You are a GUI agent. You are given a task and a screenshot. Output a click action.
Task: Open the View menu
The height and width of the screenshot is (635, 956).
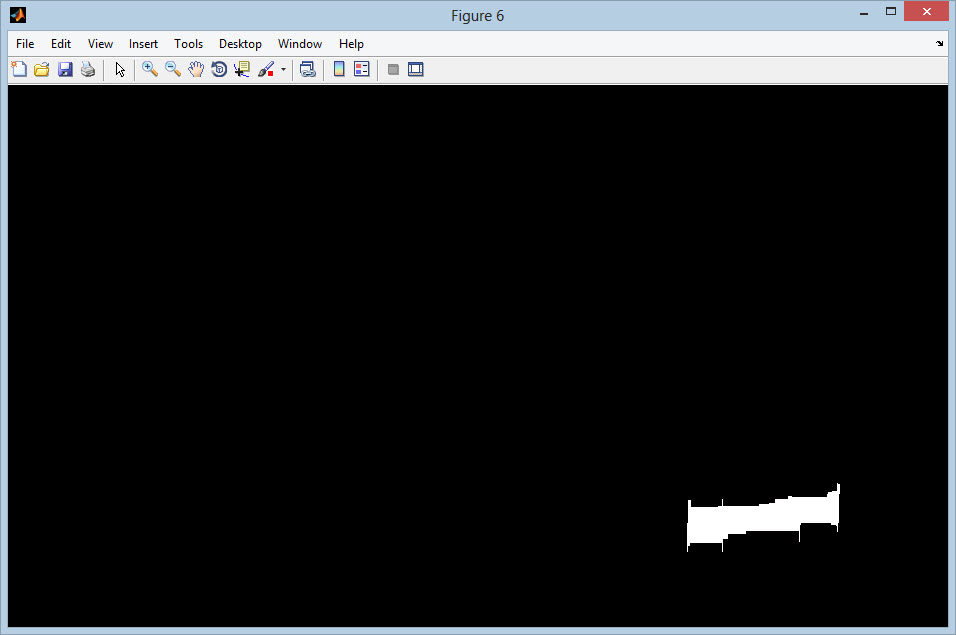coord(100,44)
